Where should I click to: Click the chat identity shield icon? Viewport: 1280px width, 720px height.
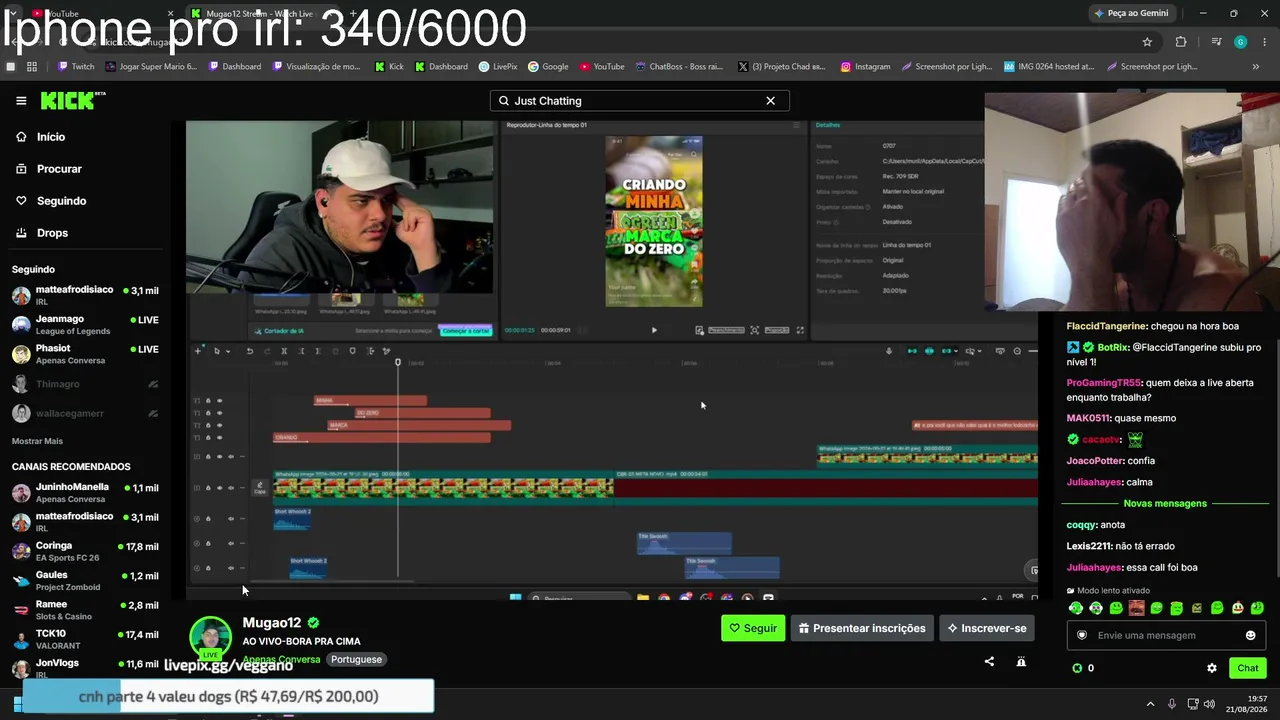(x=1081, y=635)
